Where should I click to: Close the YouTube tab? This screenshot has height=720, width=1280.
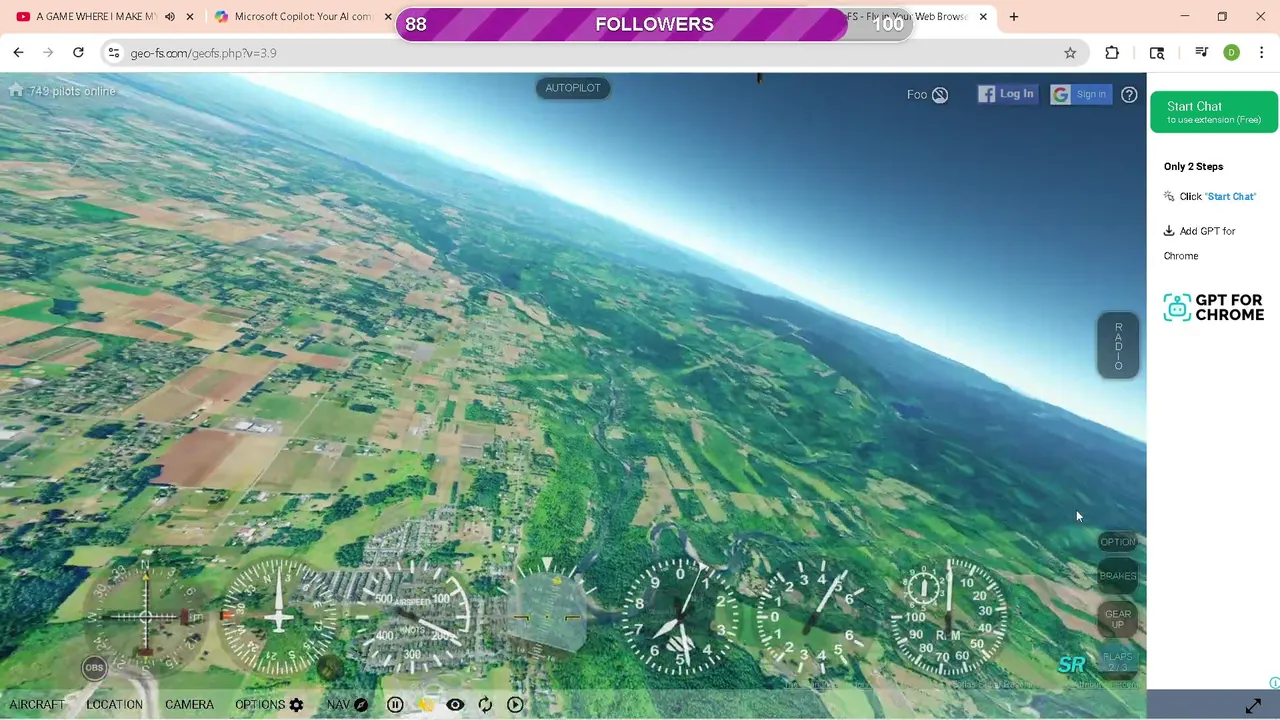pyautogui.click(x=190, y=17)
